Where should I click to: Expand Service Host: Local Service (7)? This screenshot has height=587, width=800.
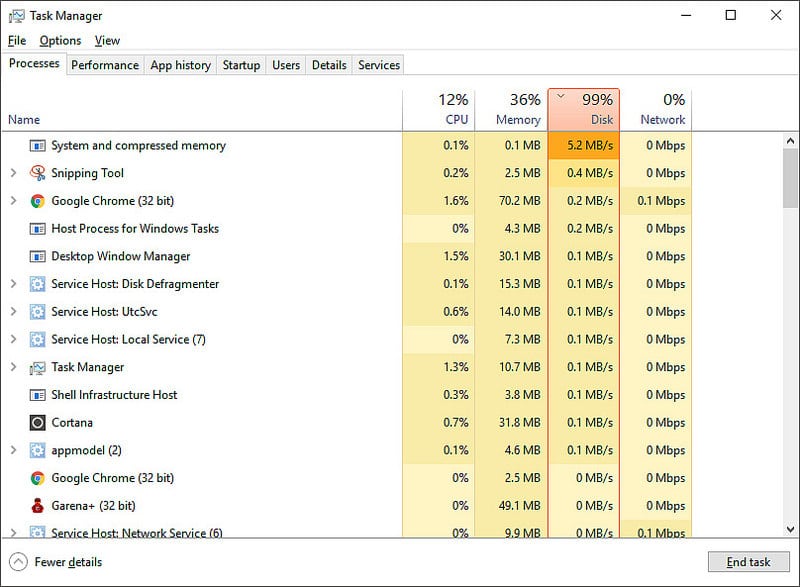point(14,339)
